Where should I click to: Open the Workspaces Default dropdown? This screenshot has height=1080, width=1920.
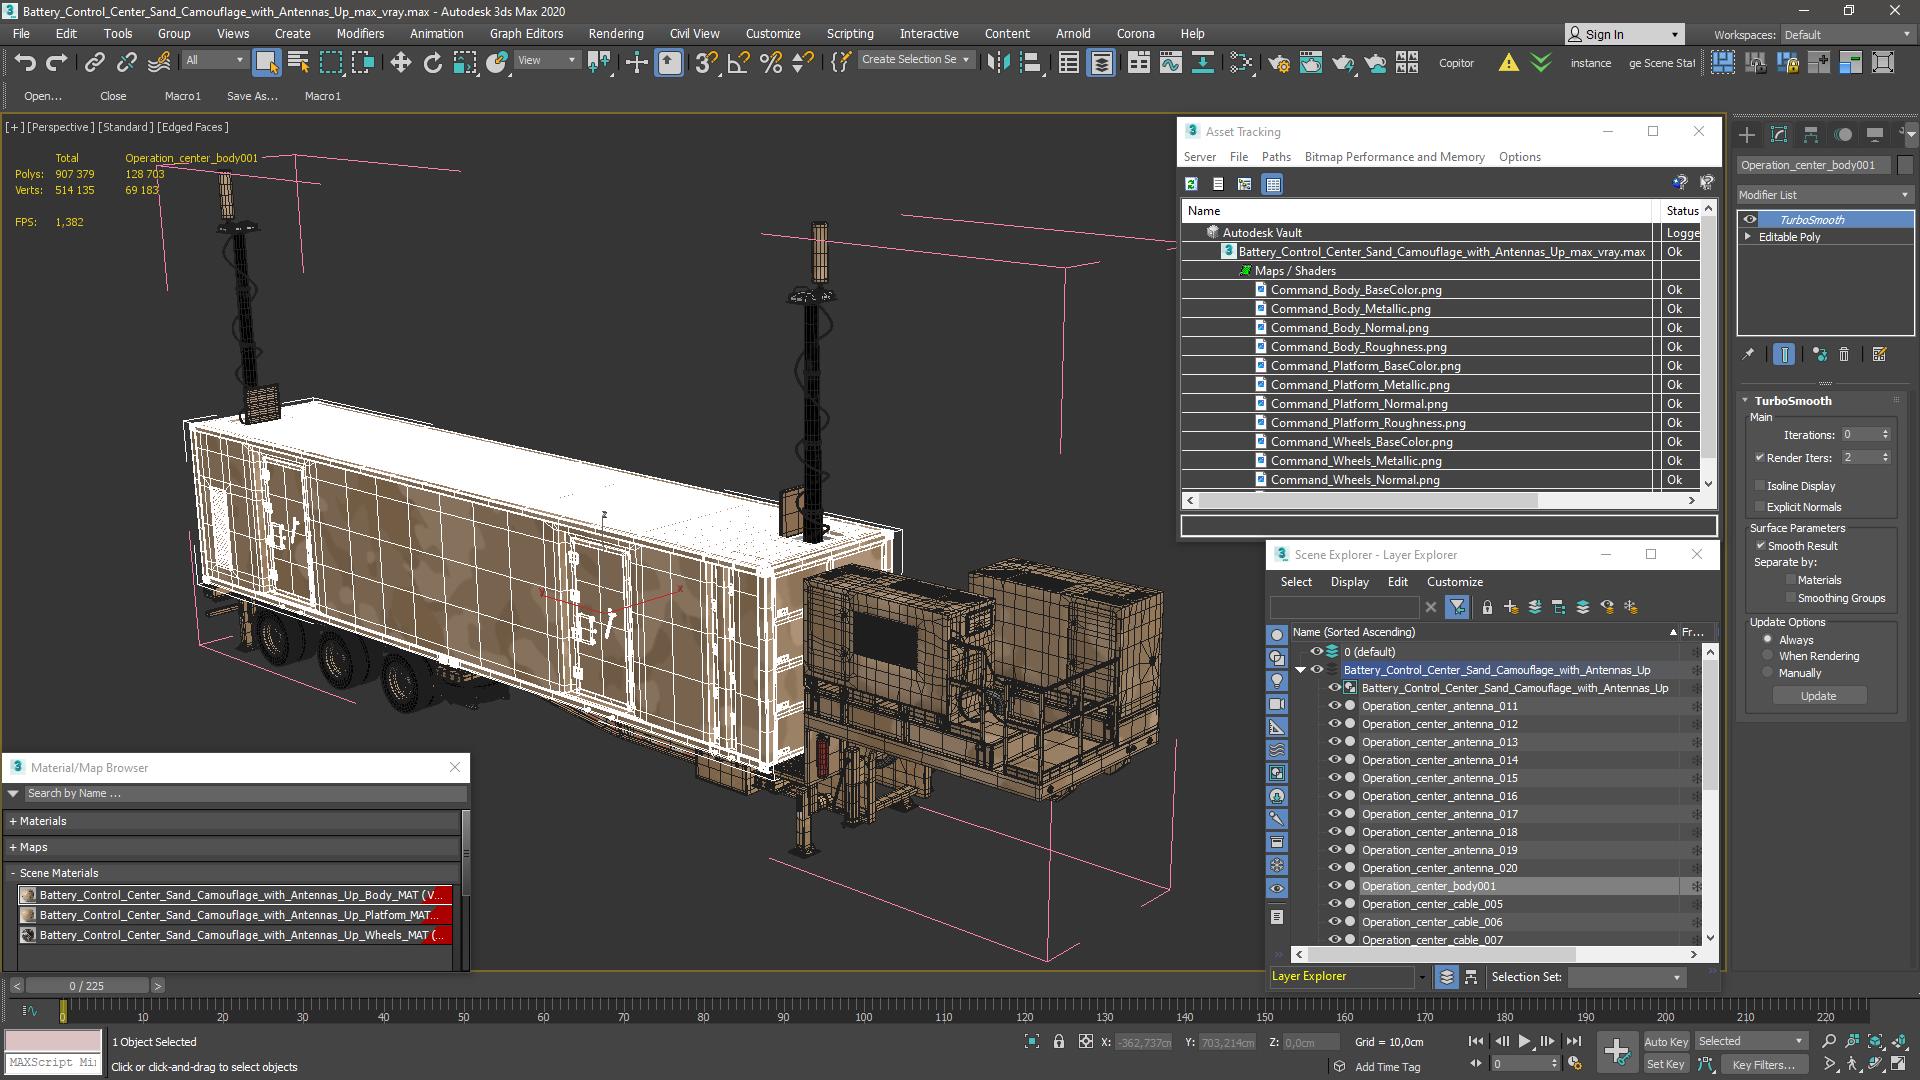(1847, 34)
